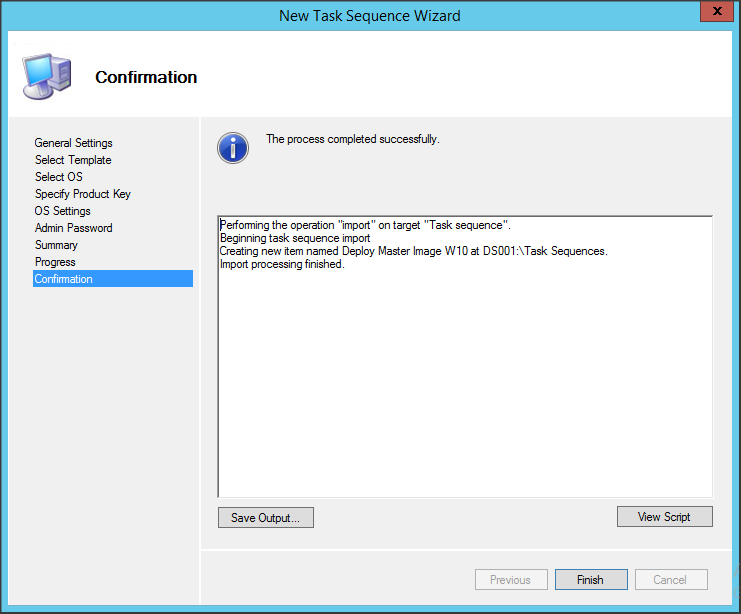The height and width of the screenshot is (614, 741).
Task: Select the General Settings step
Action: [73, 143]
